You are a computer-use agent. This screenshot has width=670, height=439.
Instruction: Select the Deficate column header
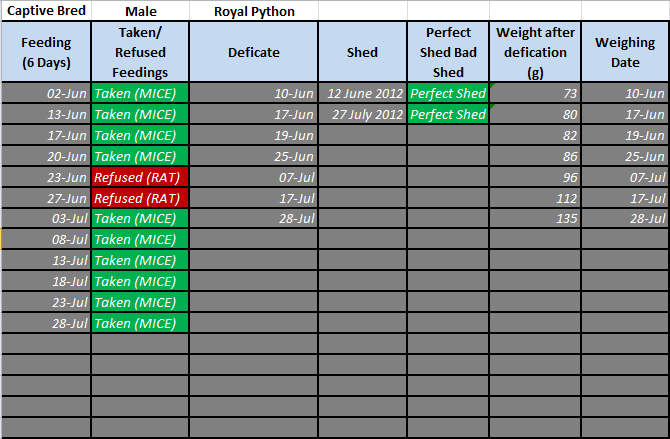pyautogui.click(x=254, y=52)
